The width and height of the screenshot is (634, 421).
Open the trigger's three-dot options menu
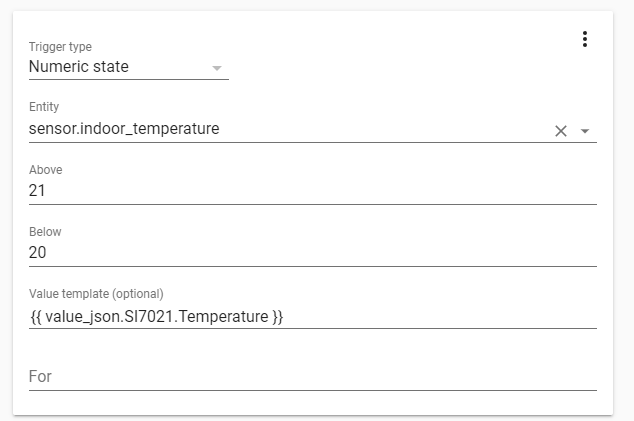click(x=585, y=39)
